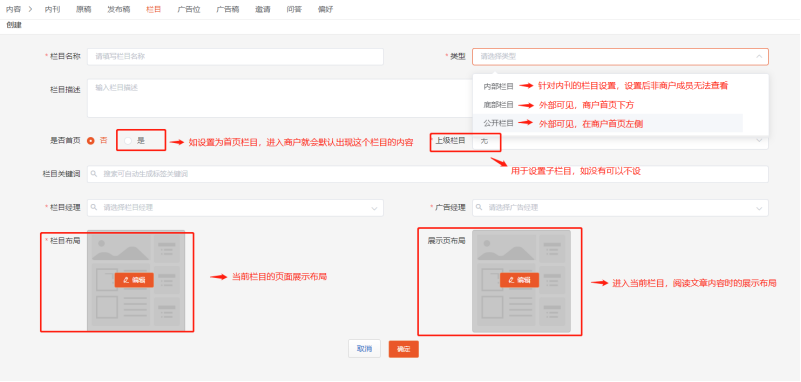Click the 栏目名称 input field
The width and height of the screenshot is (801, 382).
[x=235, y=57]
